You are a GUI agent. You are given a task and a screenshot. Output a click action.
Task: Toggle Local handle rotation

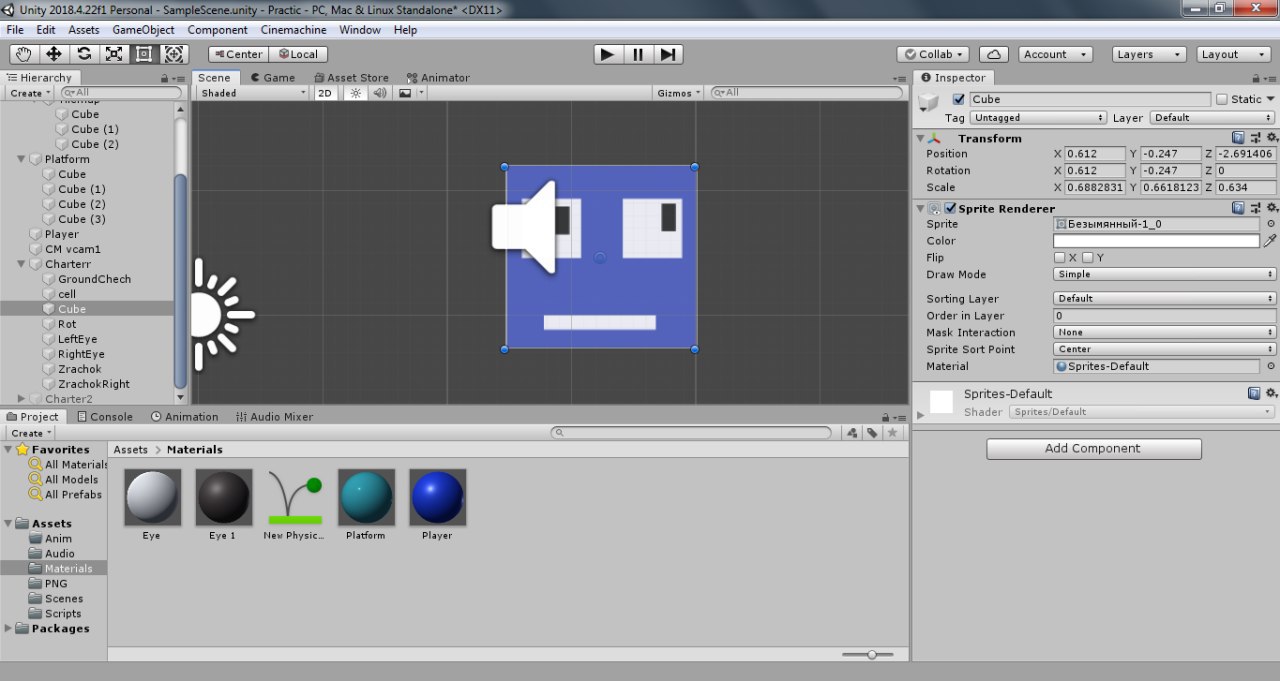[298, 54]
